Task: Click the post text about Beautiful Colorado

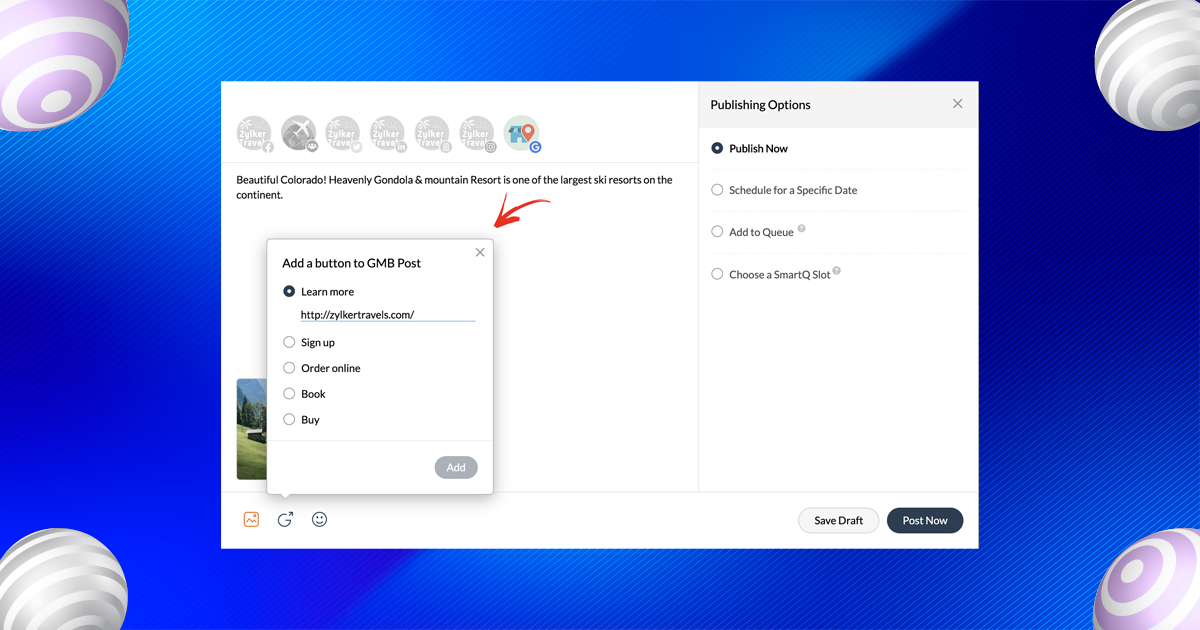Action: coord(455,188)
